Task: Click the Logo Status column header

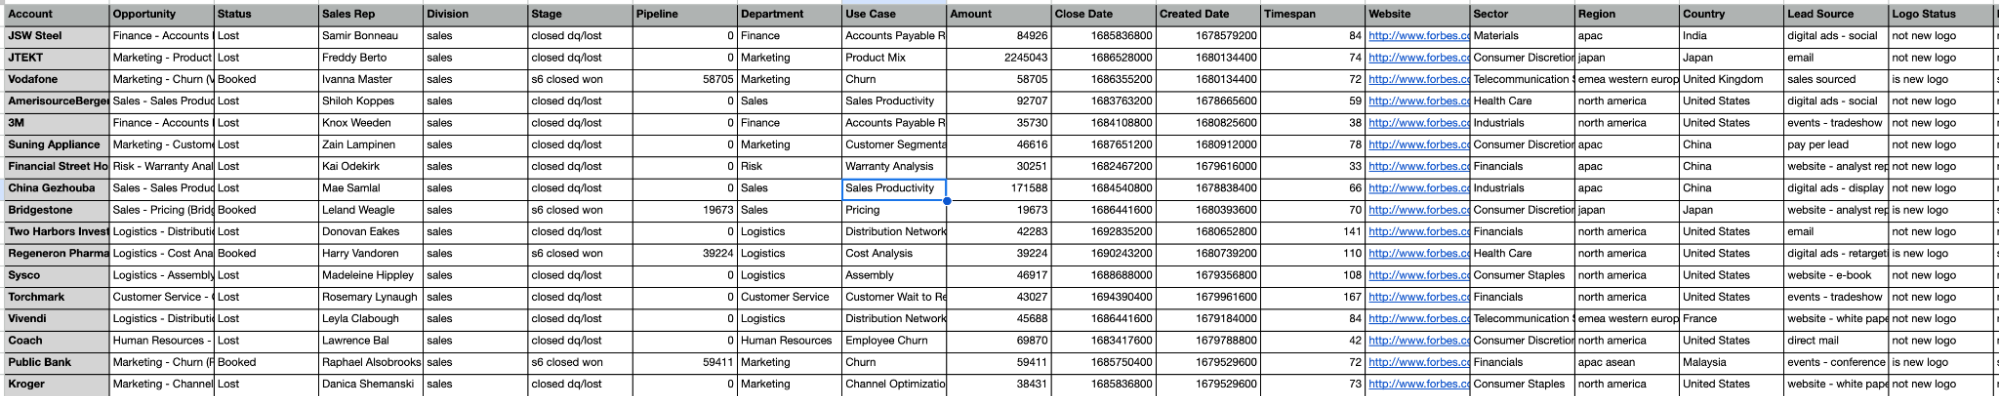Action: coord(1941,14)
